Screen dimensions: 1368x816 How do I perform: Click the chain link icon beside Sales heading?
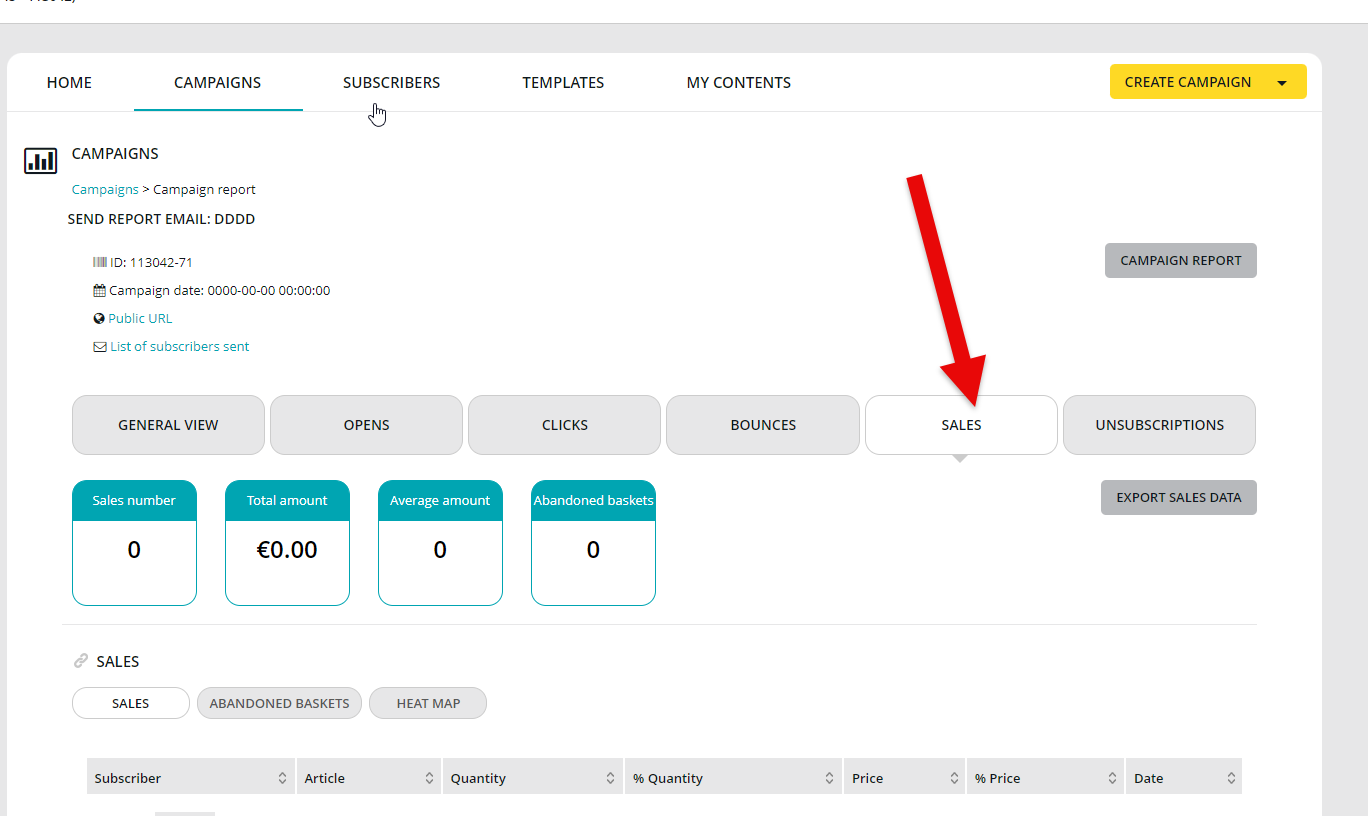pos(81,661)
